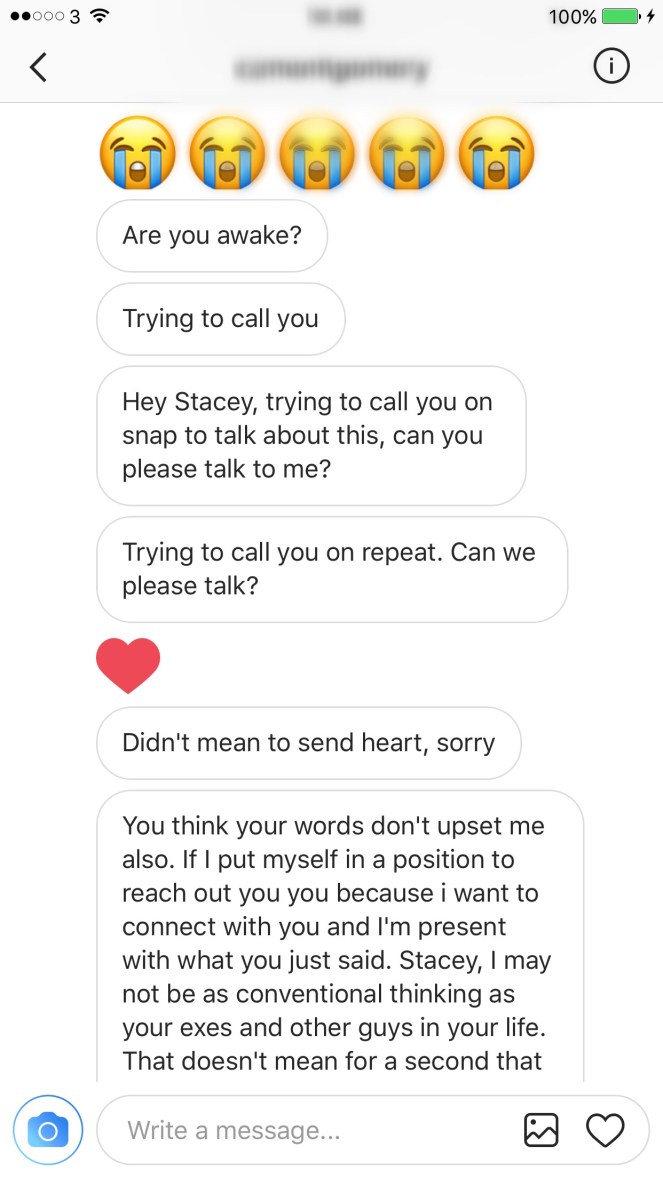Select the 'Trying to call you' bubble
This screenshot has width=663, height=1178.
pos(220,319)
